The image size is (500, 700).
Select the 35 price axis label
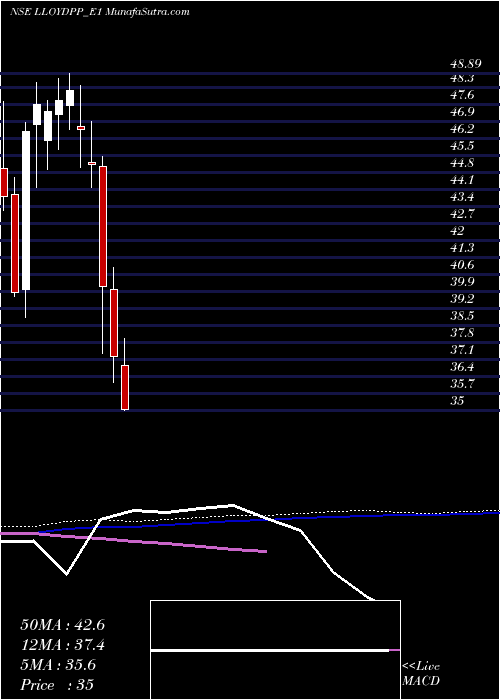pos(458,400)
